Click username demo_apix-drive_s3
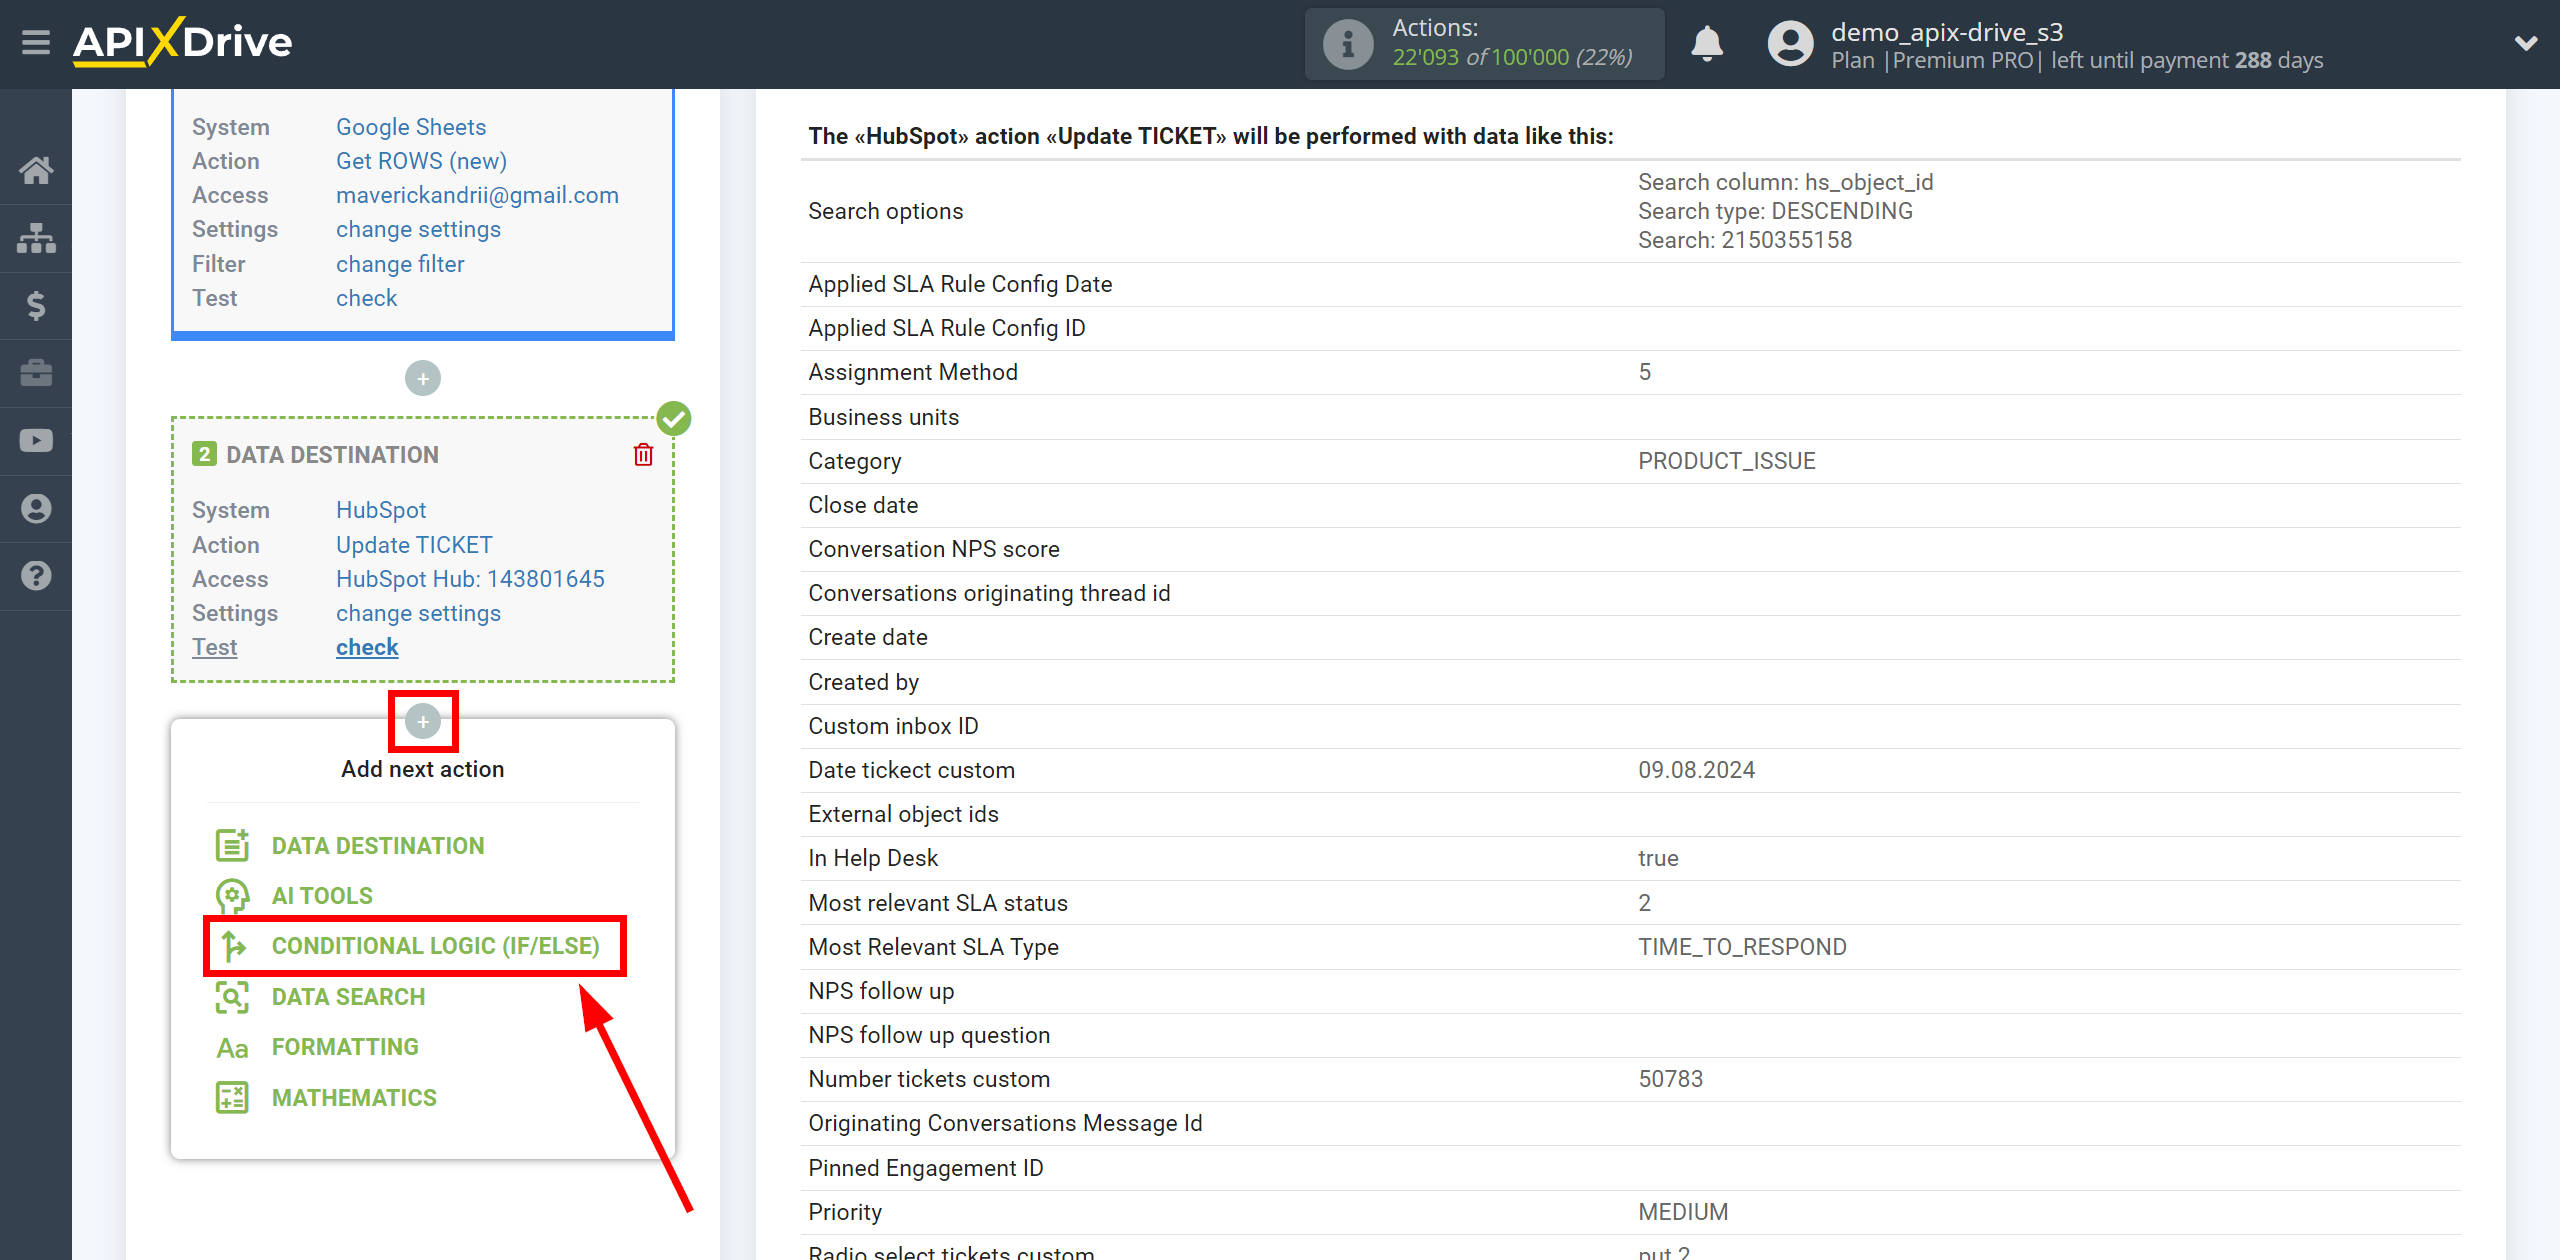Viewport: 2560px width, 1260px height. point(1947,32)
